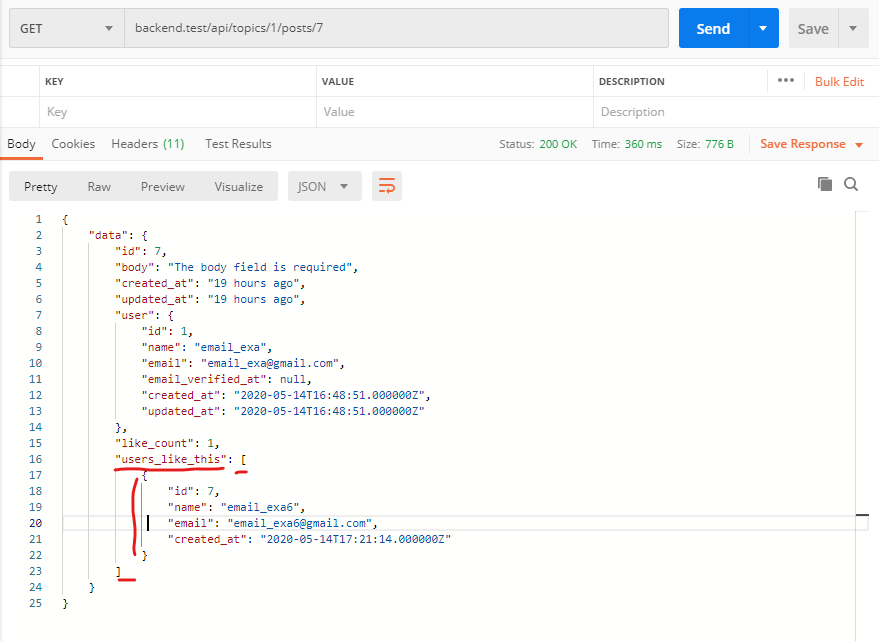
Task: Select the Raw view tab
Action: pos(99,187)
